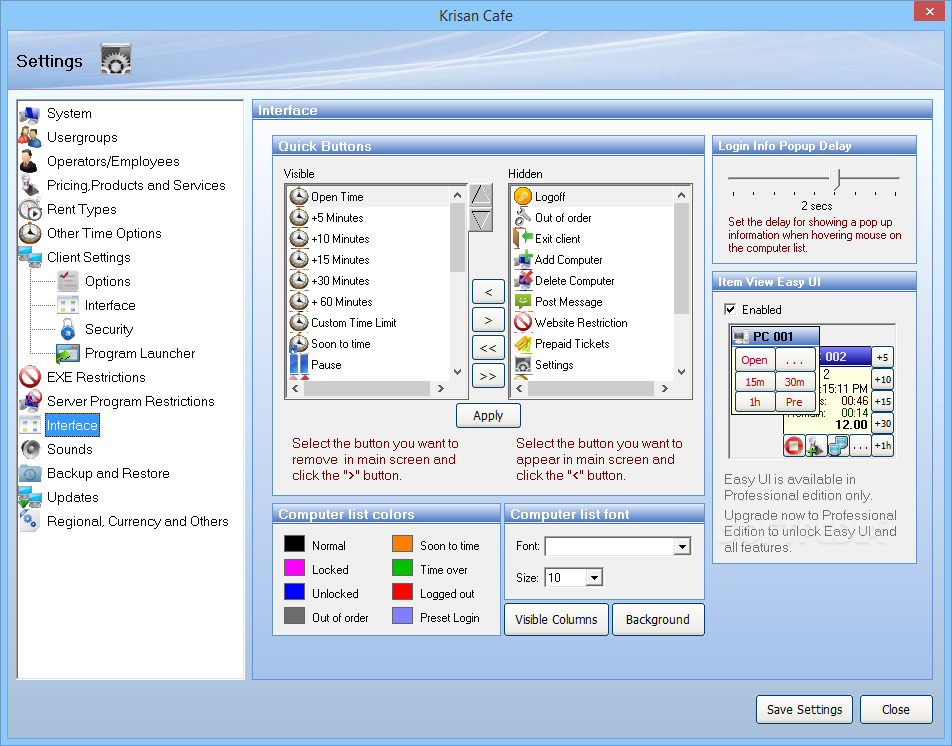Click the Security padlock icon

coord(68,330)
